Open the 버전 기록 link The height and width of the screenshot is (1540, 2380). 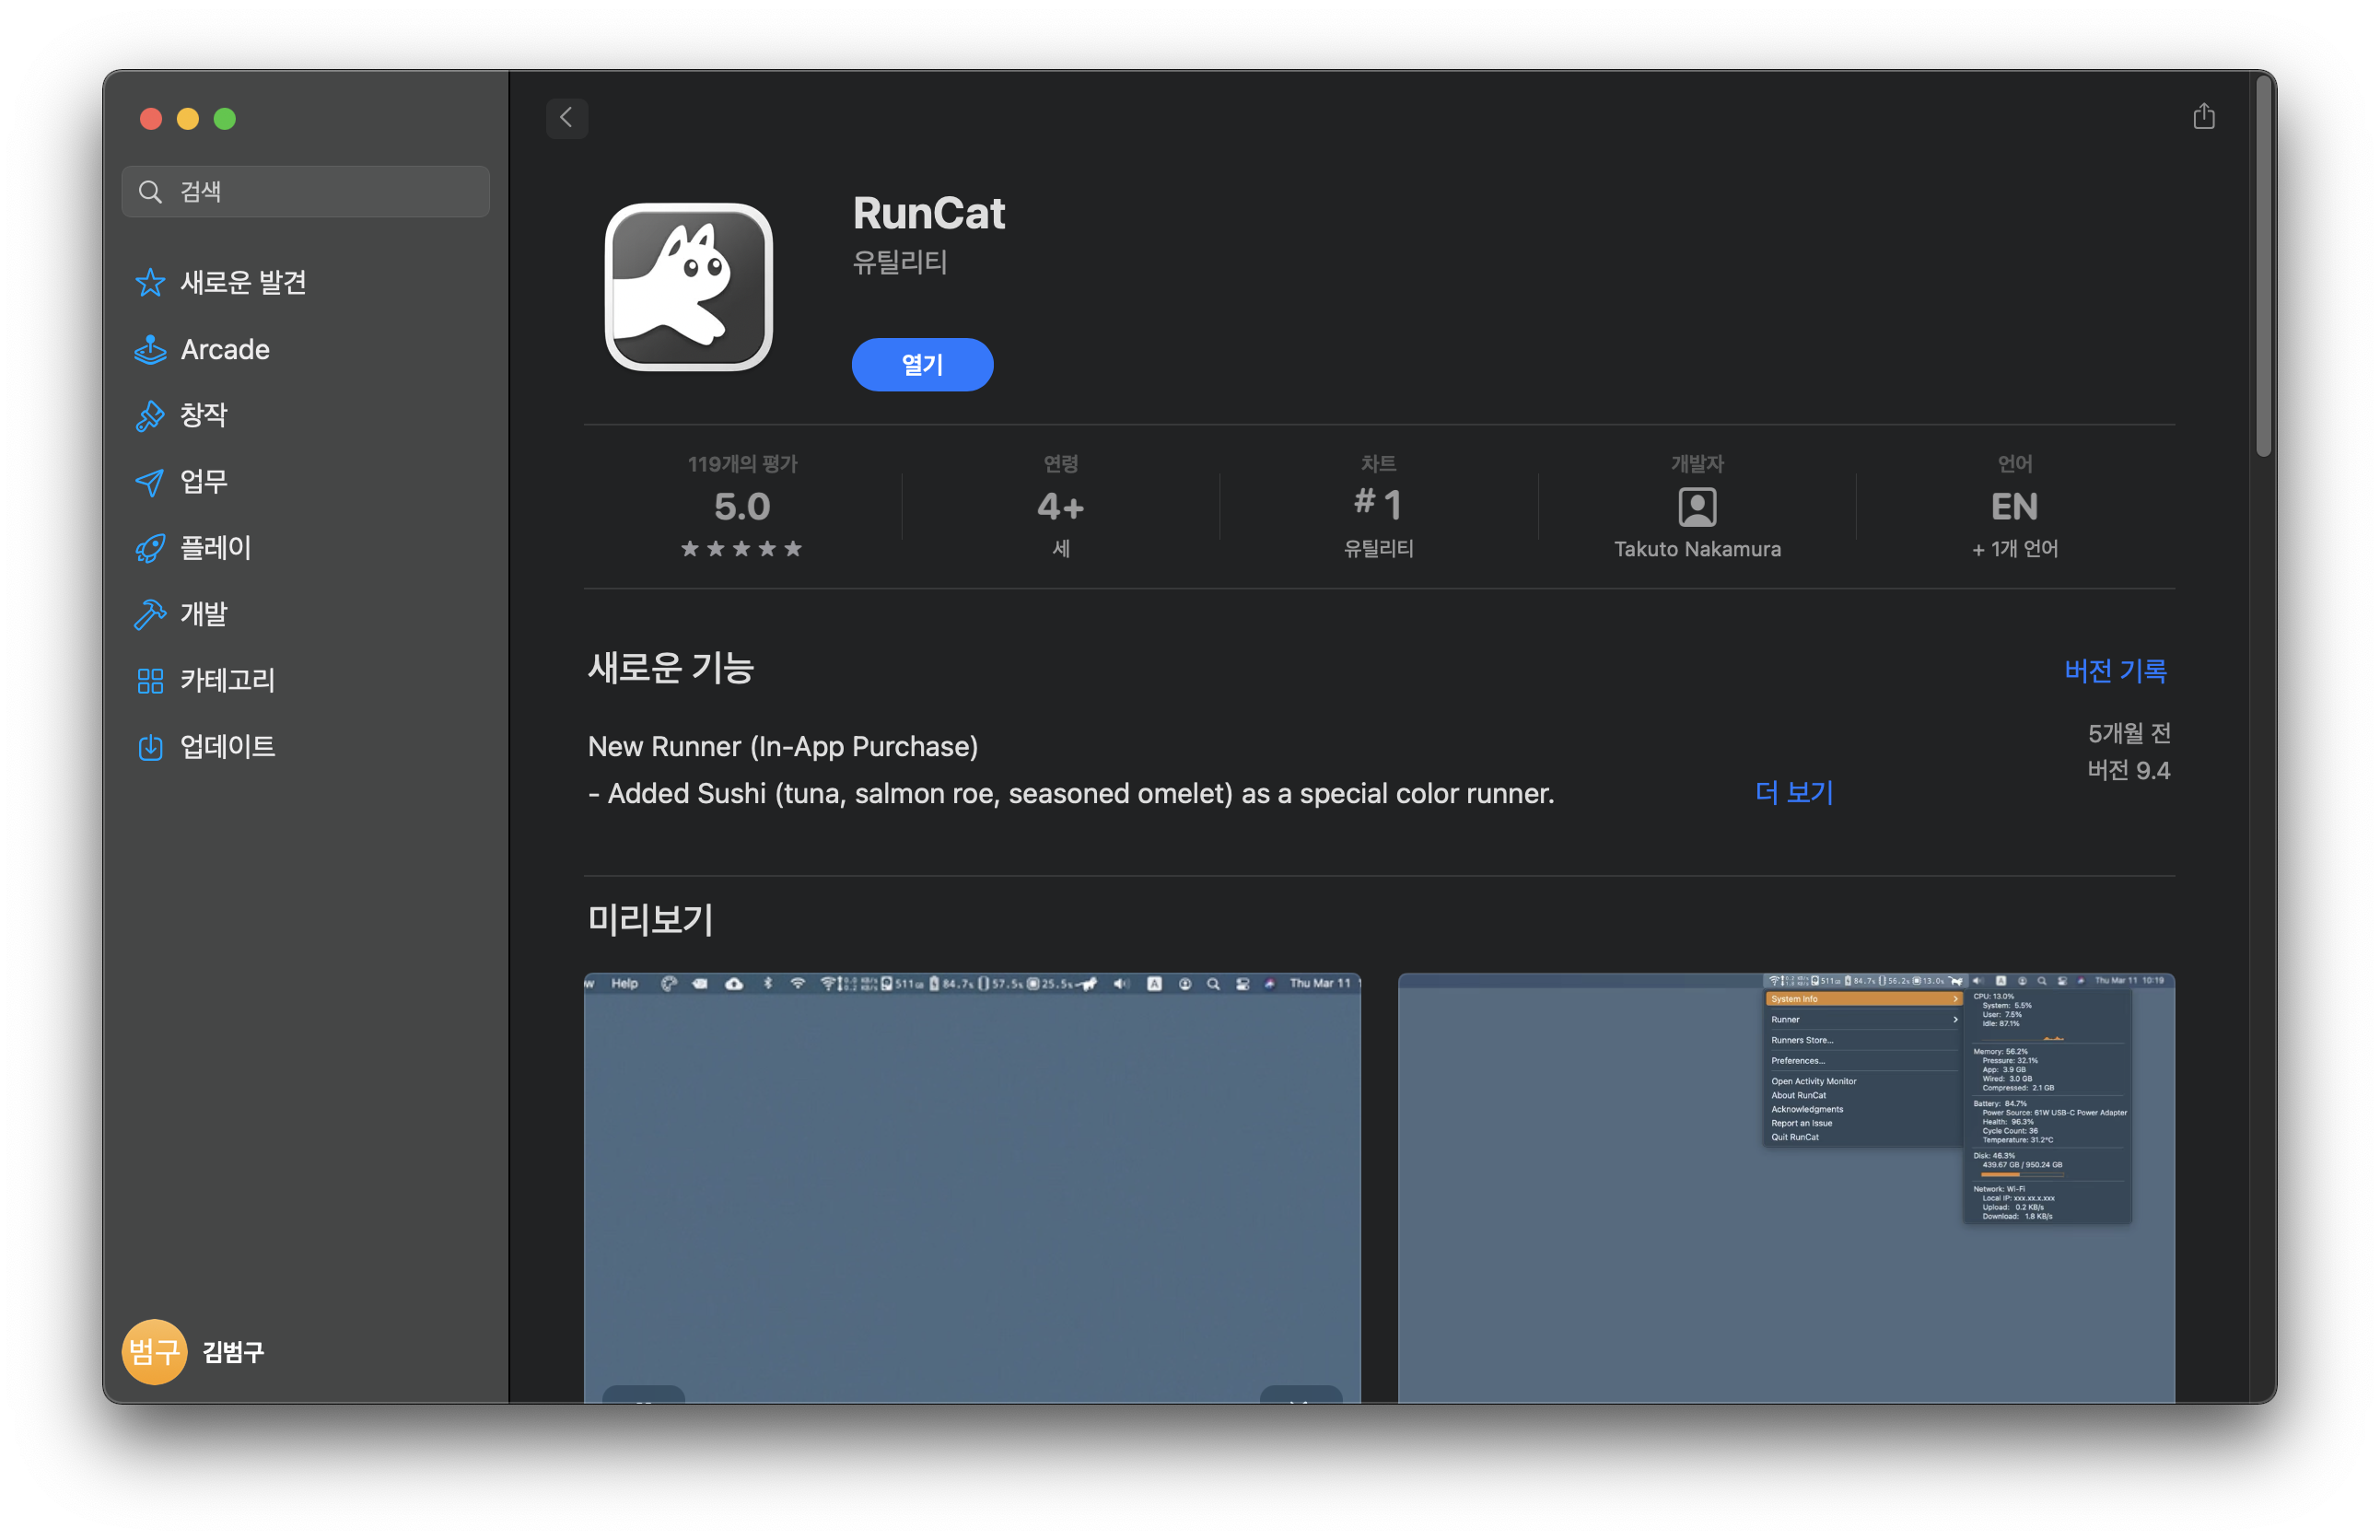[2116, 671]
